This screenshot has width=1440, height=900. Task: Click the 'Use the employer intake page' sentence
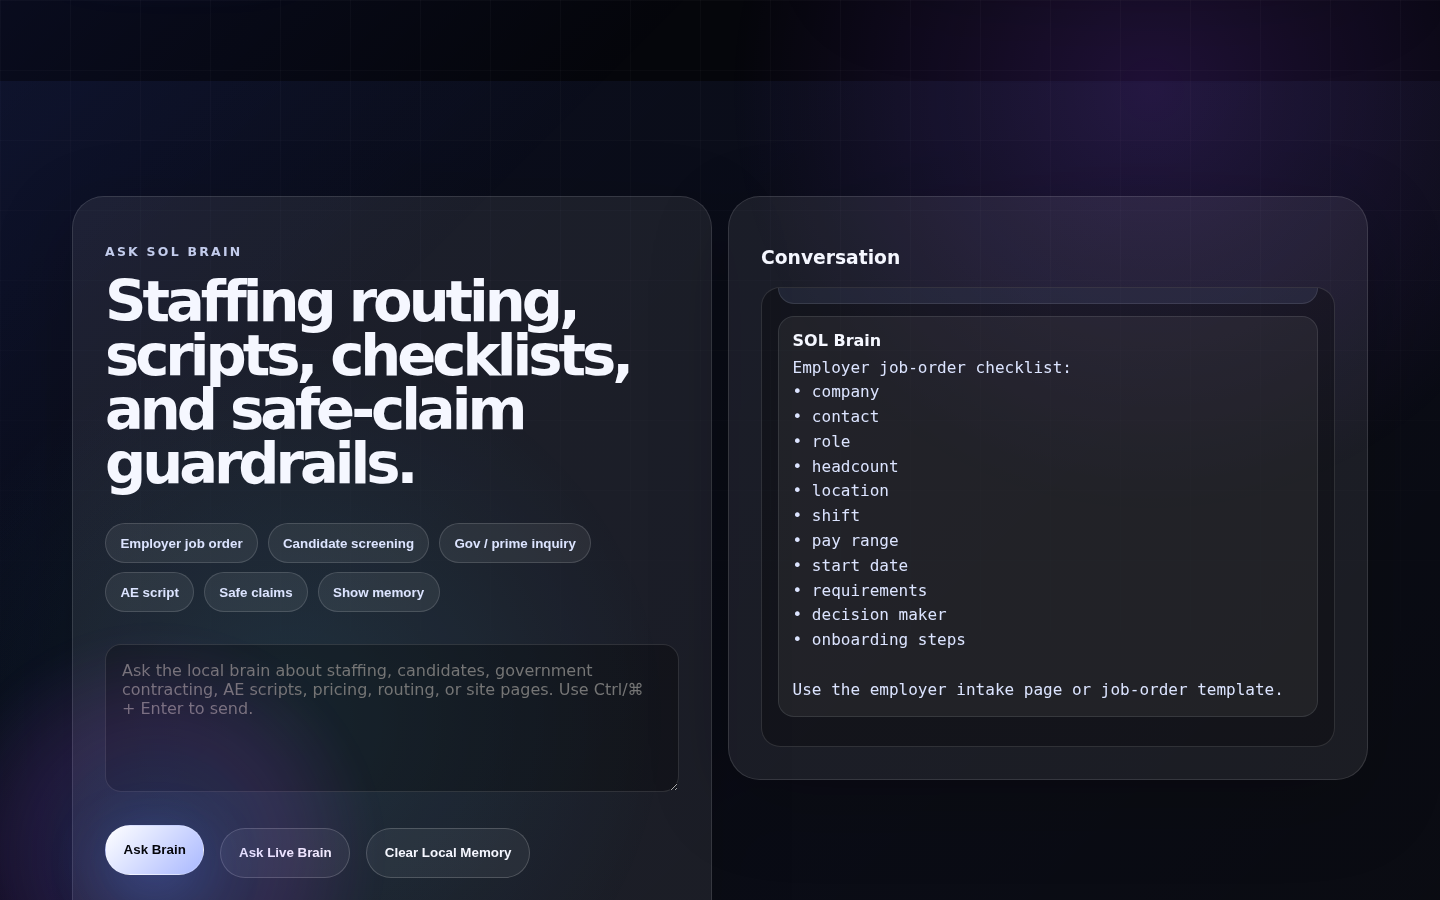[1038, 690]
